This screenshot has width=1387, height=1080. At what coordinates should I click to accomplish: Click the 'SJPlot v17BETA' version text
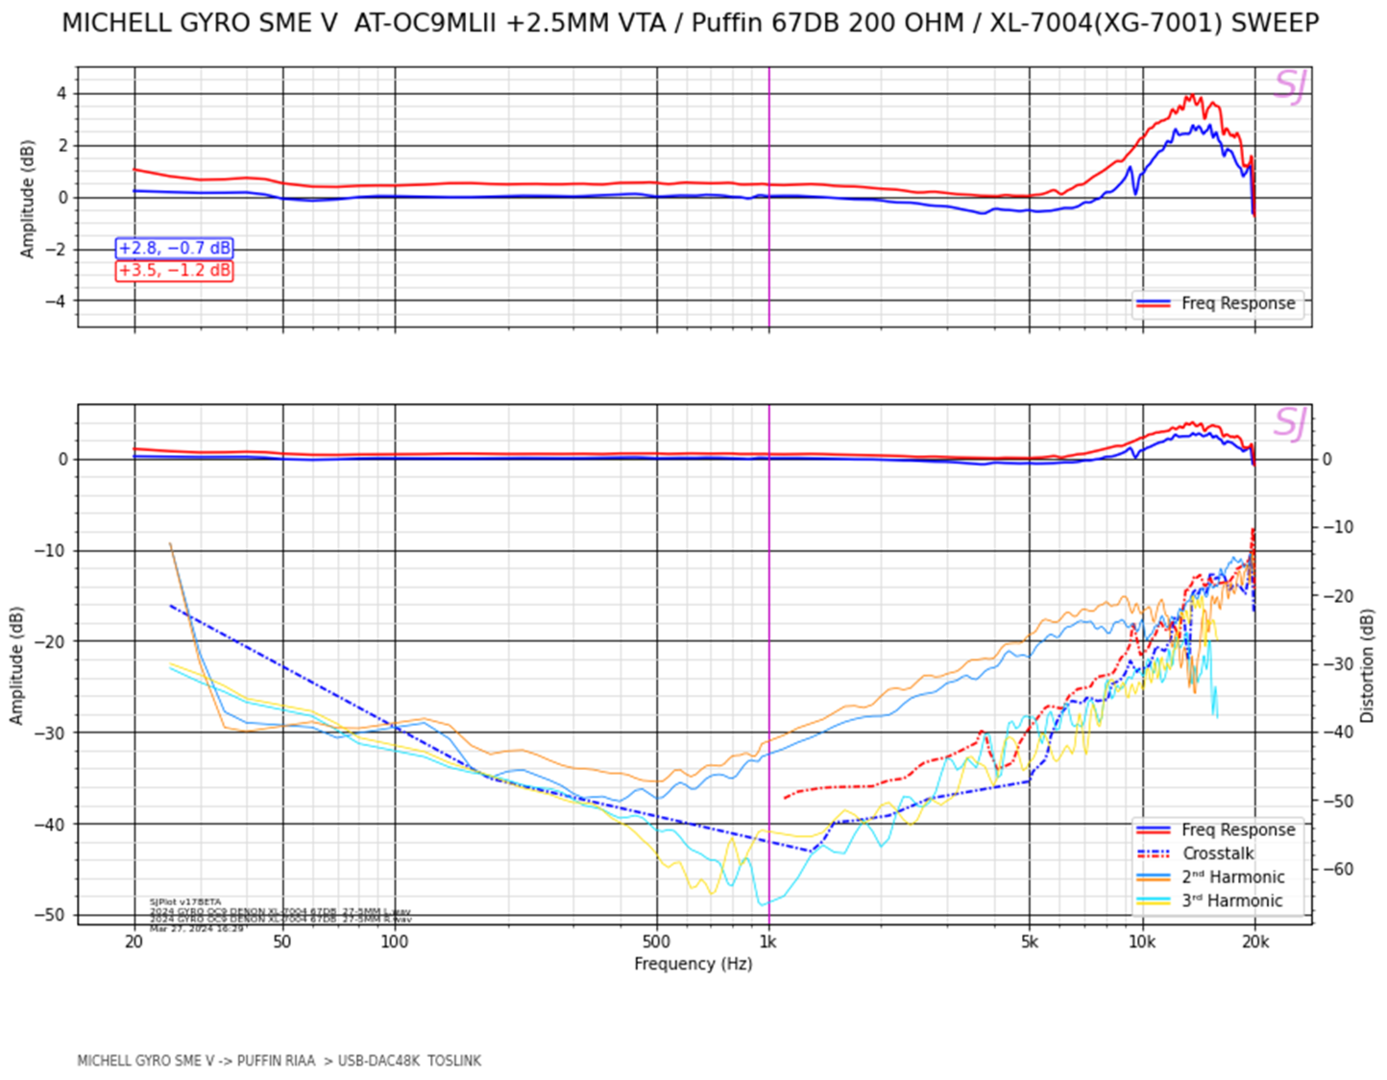click(x=186, y=902)
